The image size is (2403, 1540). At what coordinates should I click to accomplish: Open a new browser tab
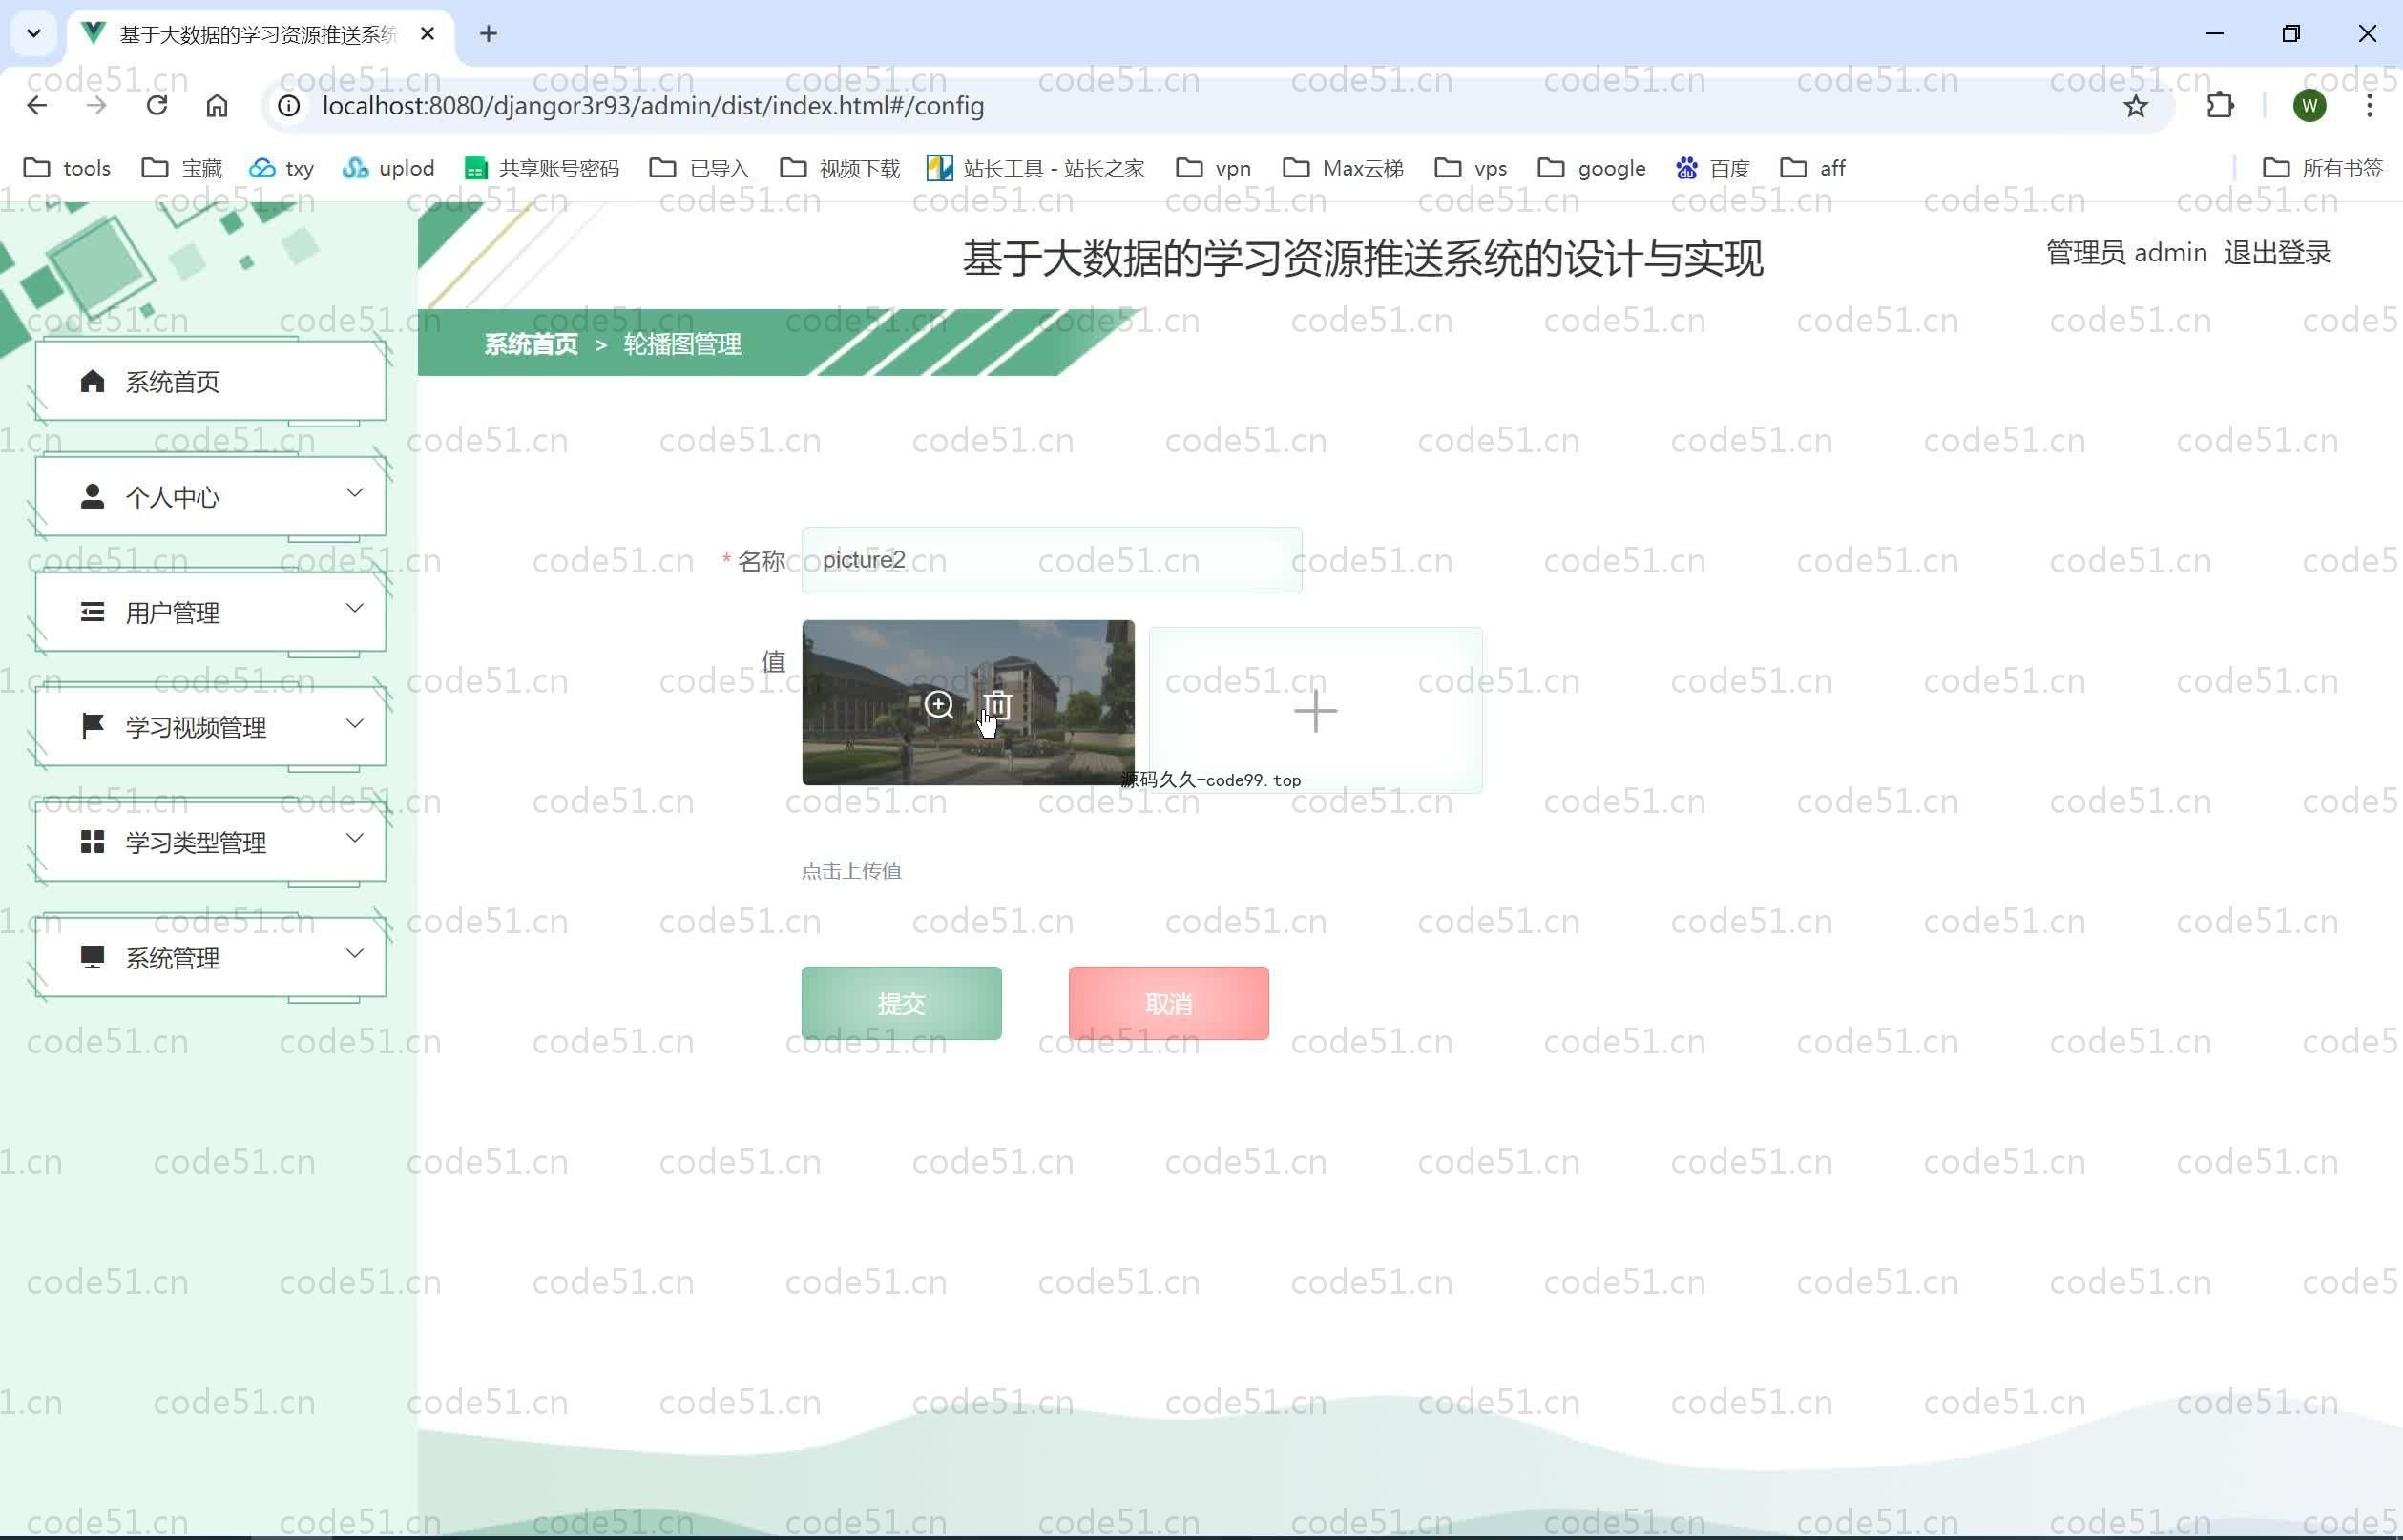[x=488, y=34]
